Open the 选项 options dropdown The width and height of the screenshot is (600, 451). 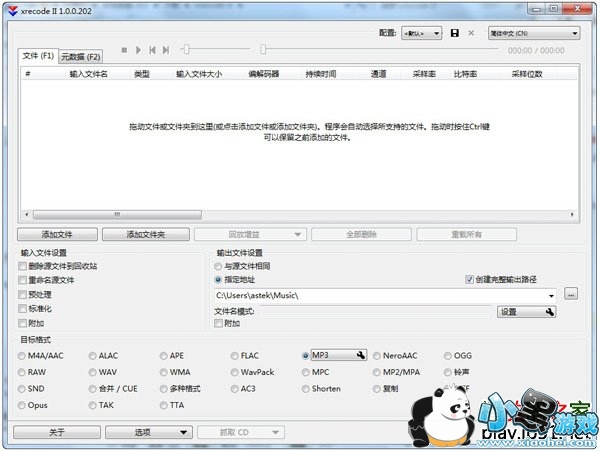point(149,432)
